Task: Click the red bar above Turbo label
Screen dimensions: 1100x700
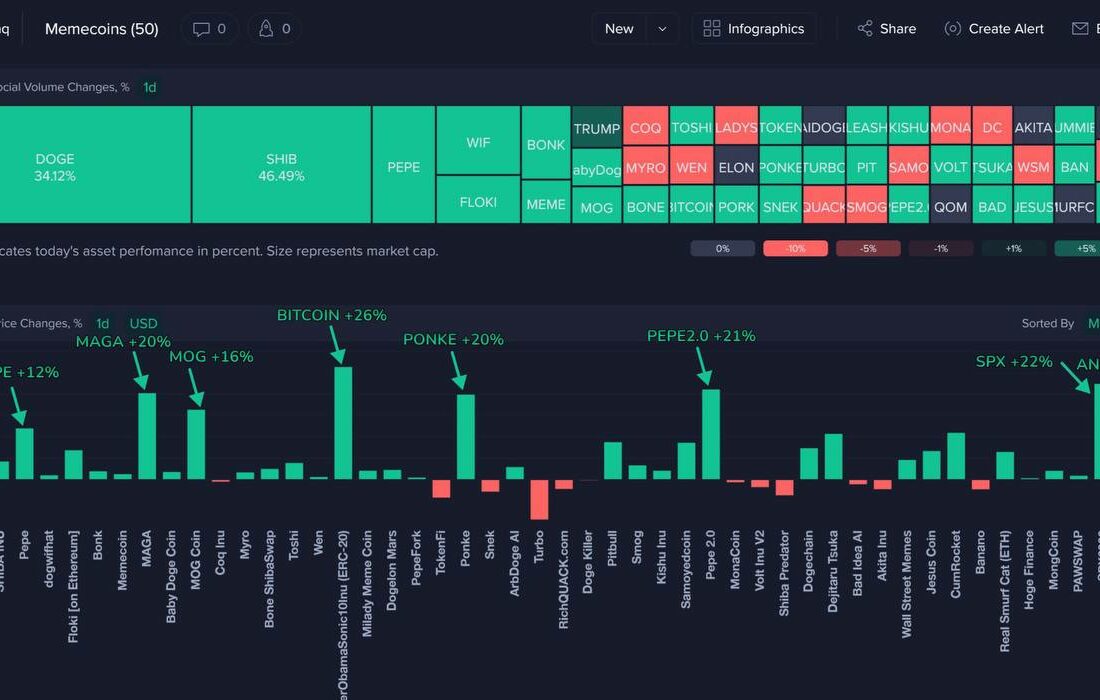Action: (539, 499)
